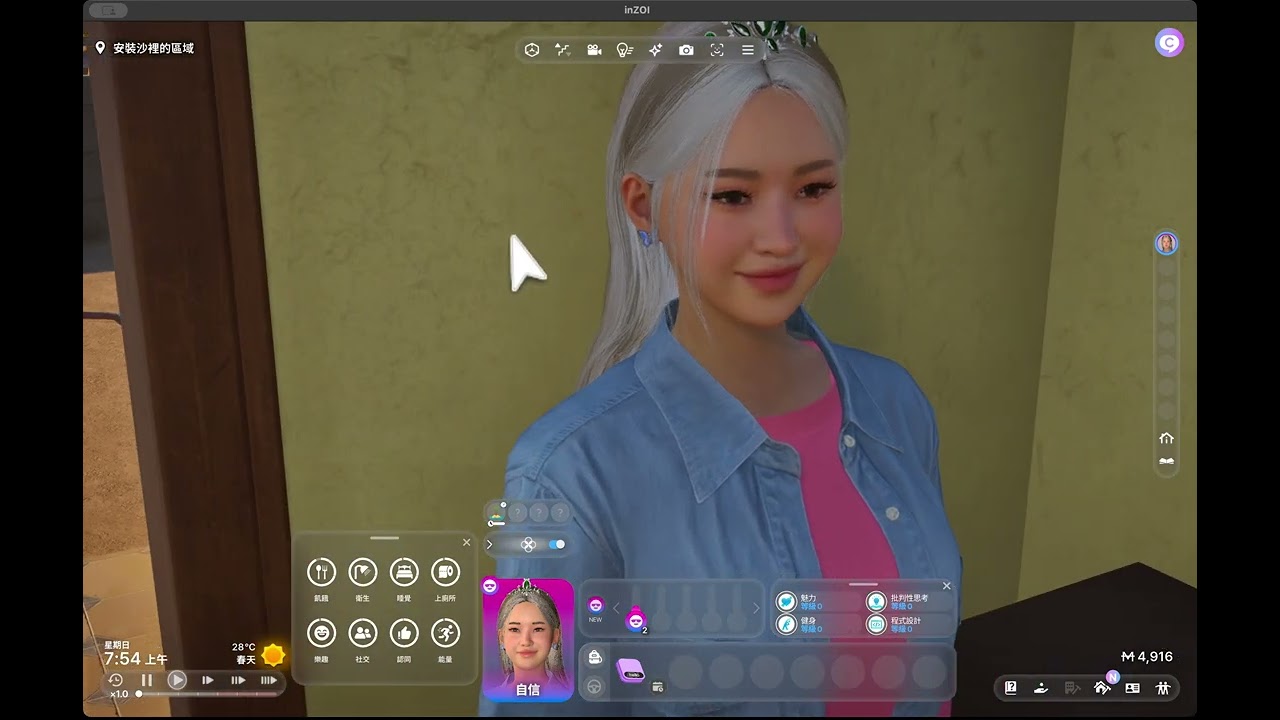Toggle the blue switch beside the clover icon
The width and height of the screenshot is (1280, 720).
557,544
